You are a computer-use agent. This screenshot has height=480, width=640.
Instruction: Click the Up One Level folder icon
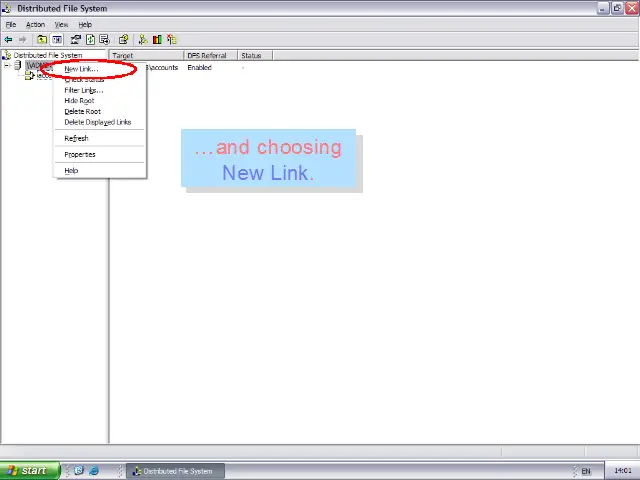click(42, 40)
